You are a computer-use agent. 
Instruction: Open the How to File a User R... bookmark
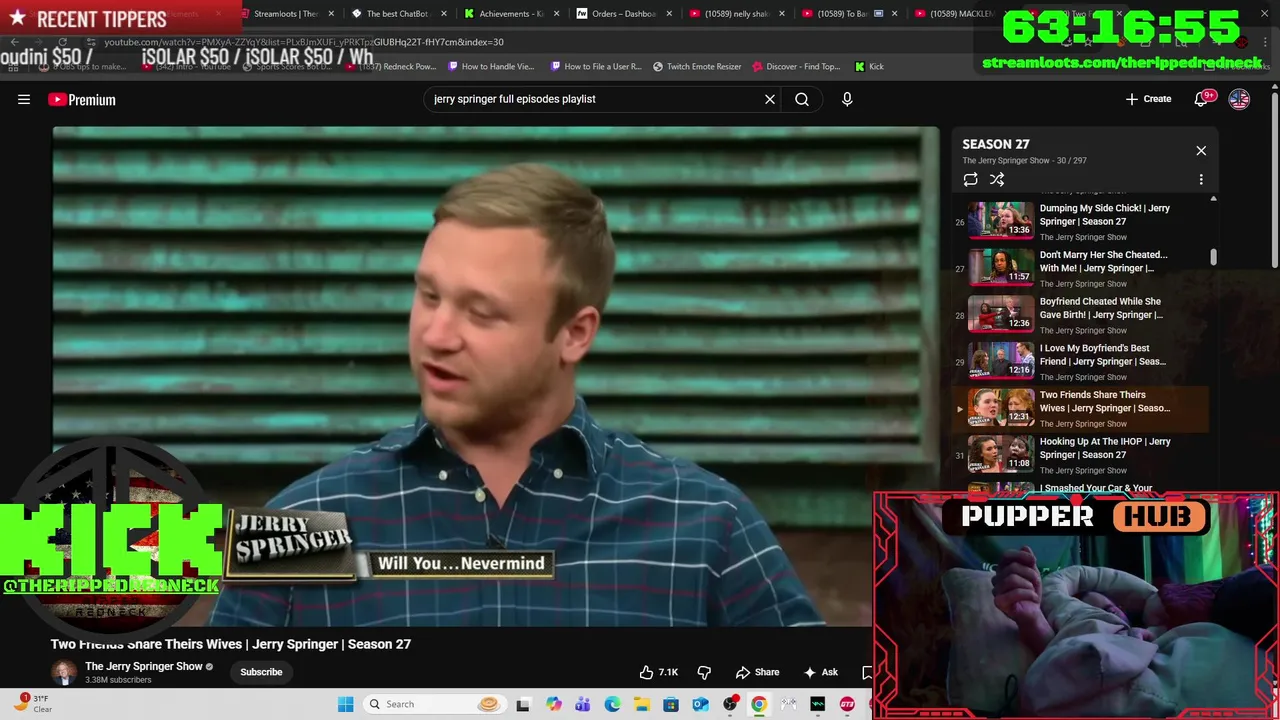[596, 66]
